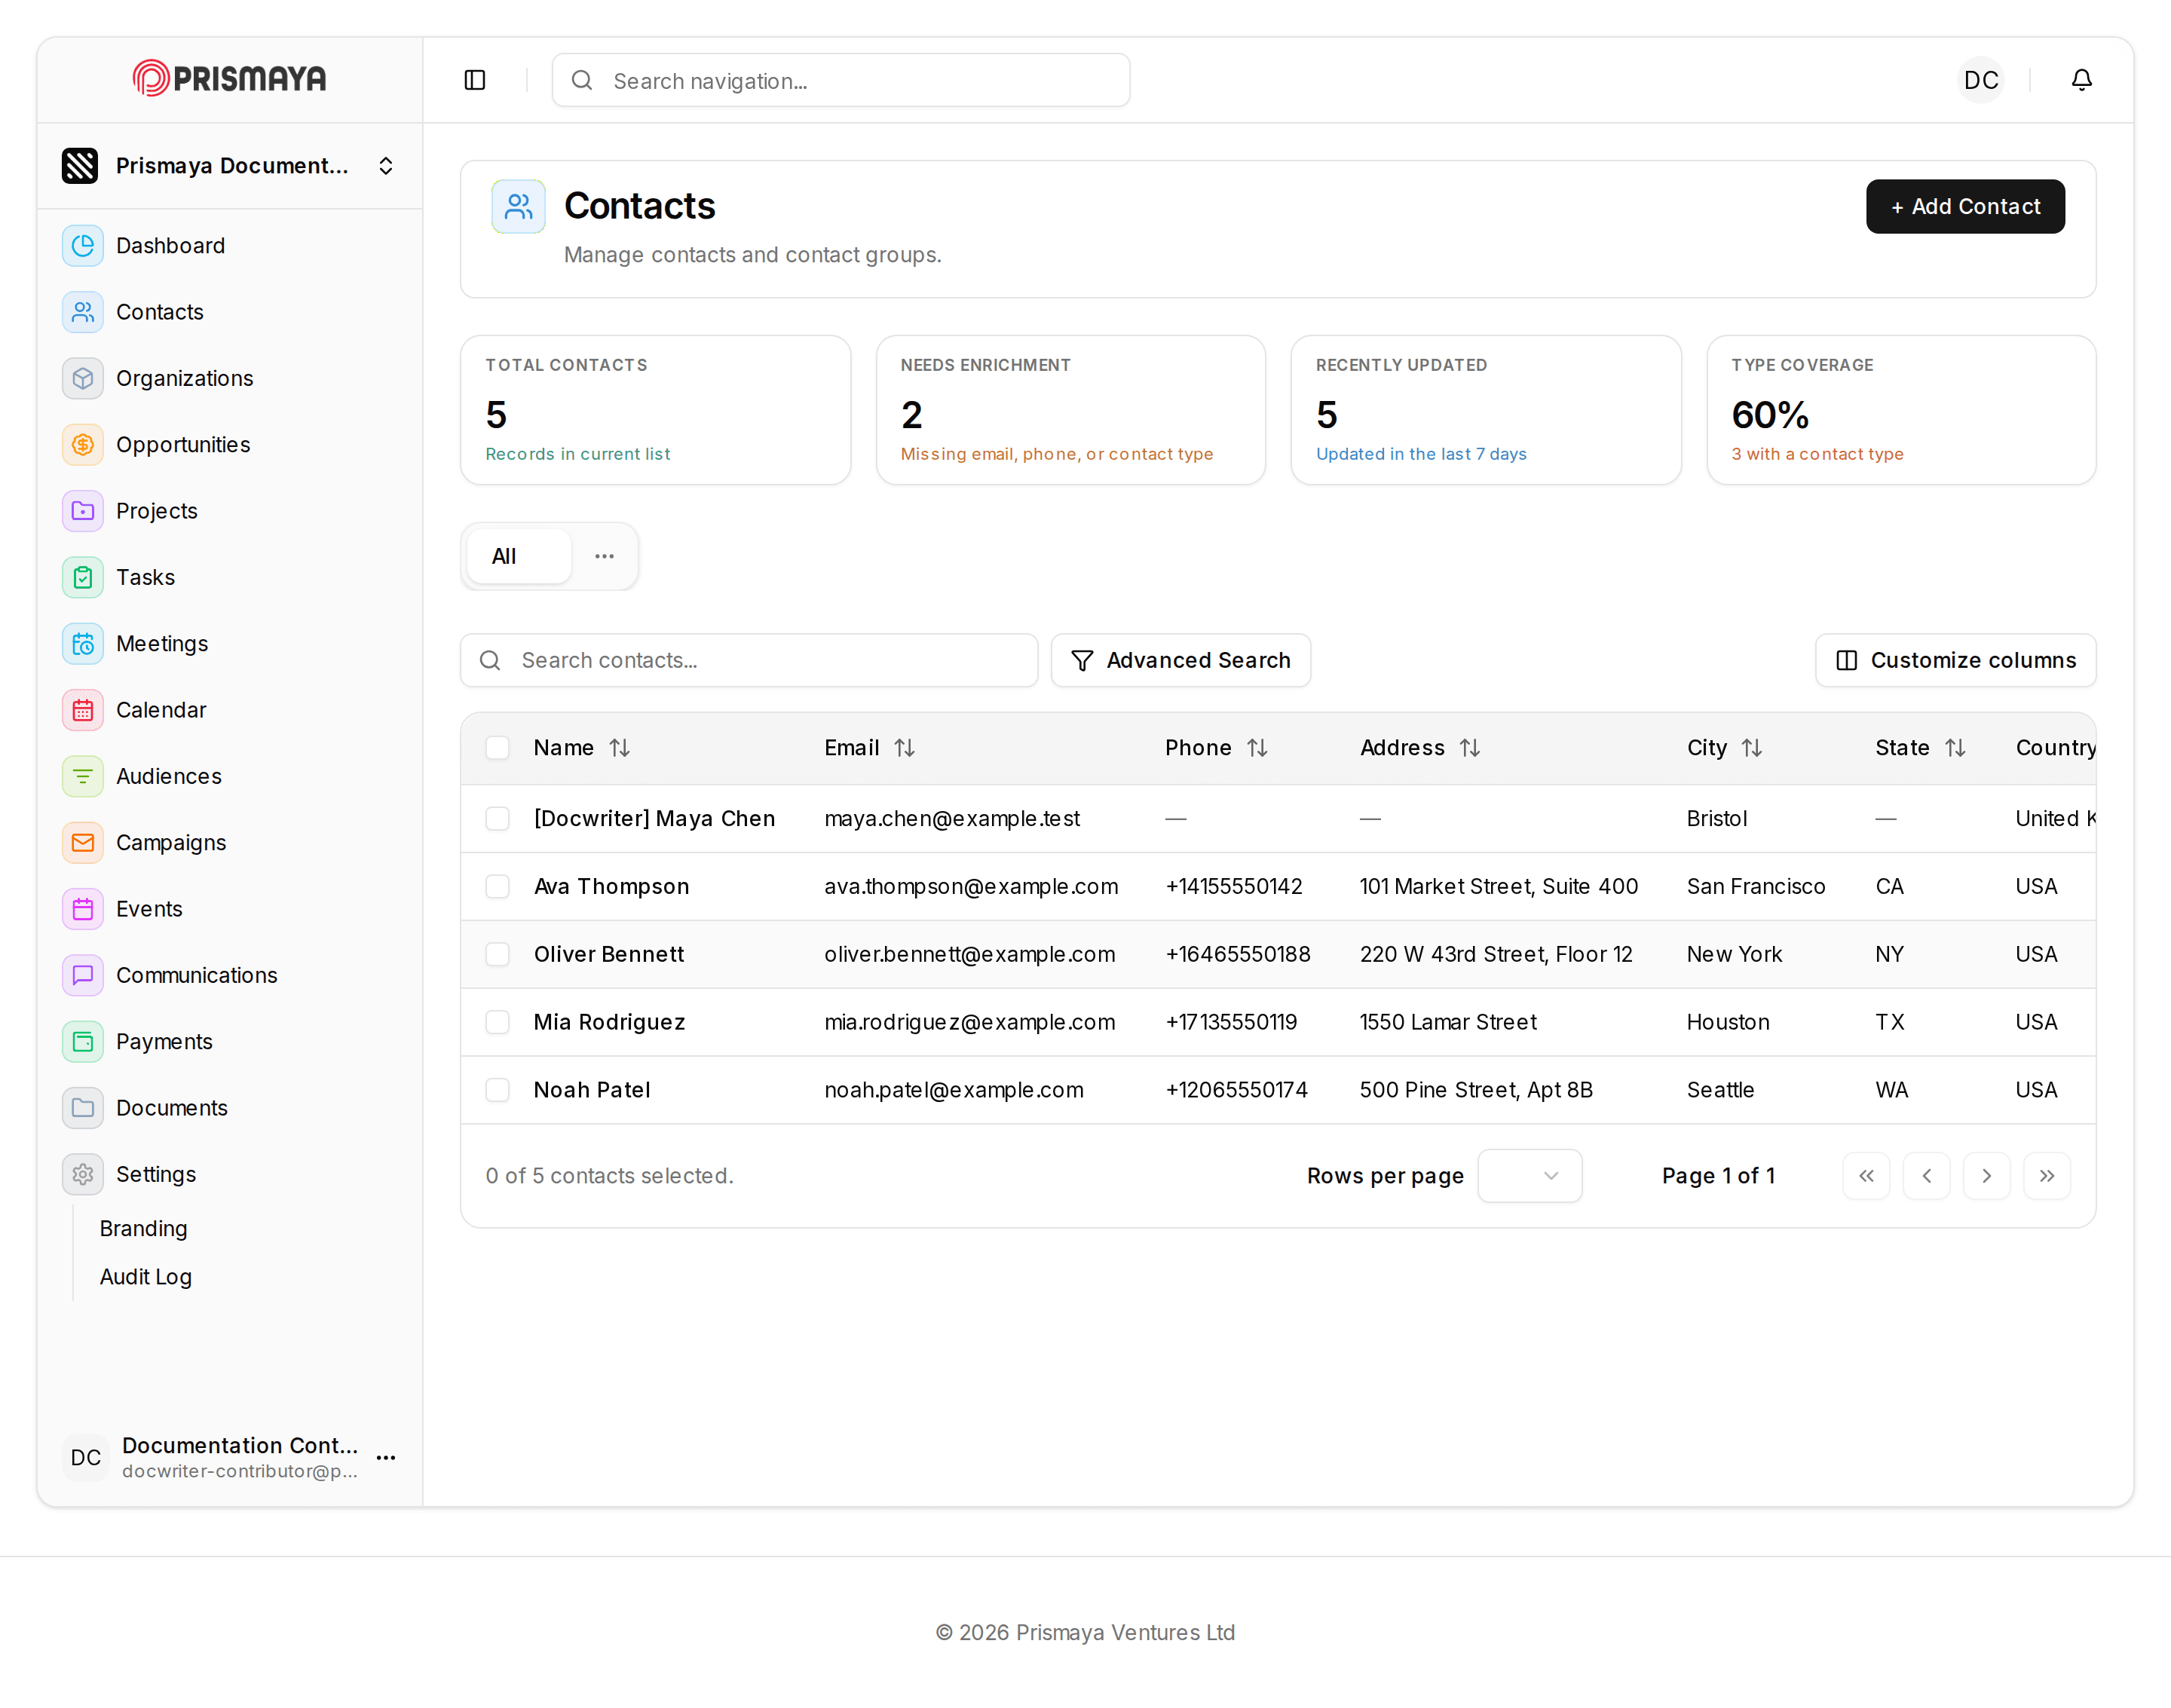Sort by Name column arrows
Screen dimensions: 2171x1708
(x=620, y=748)
